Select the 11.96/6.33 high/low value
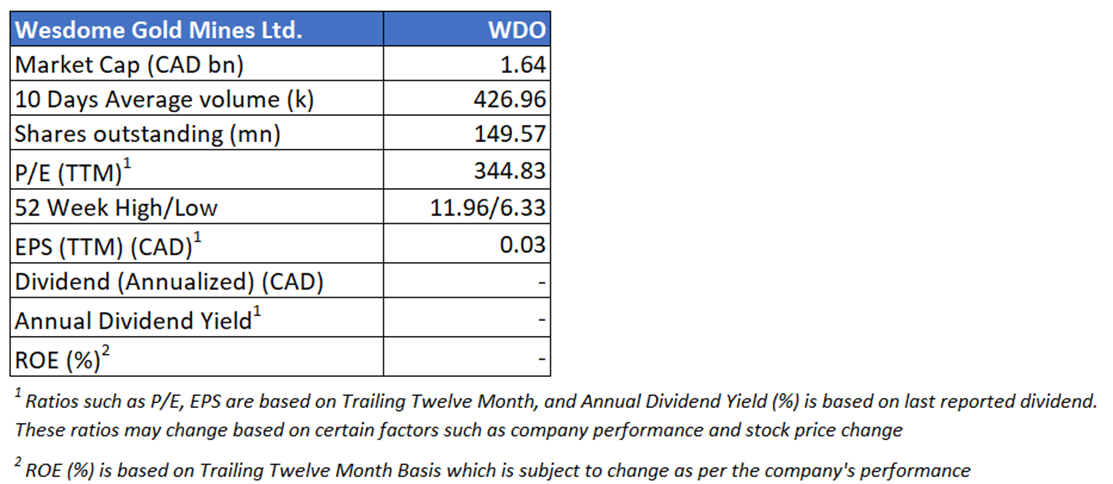This screenshot has width=1113, height=484. [486, 208]
